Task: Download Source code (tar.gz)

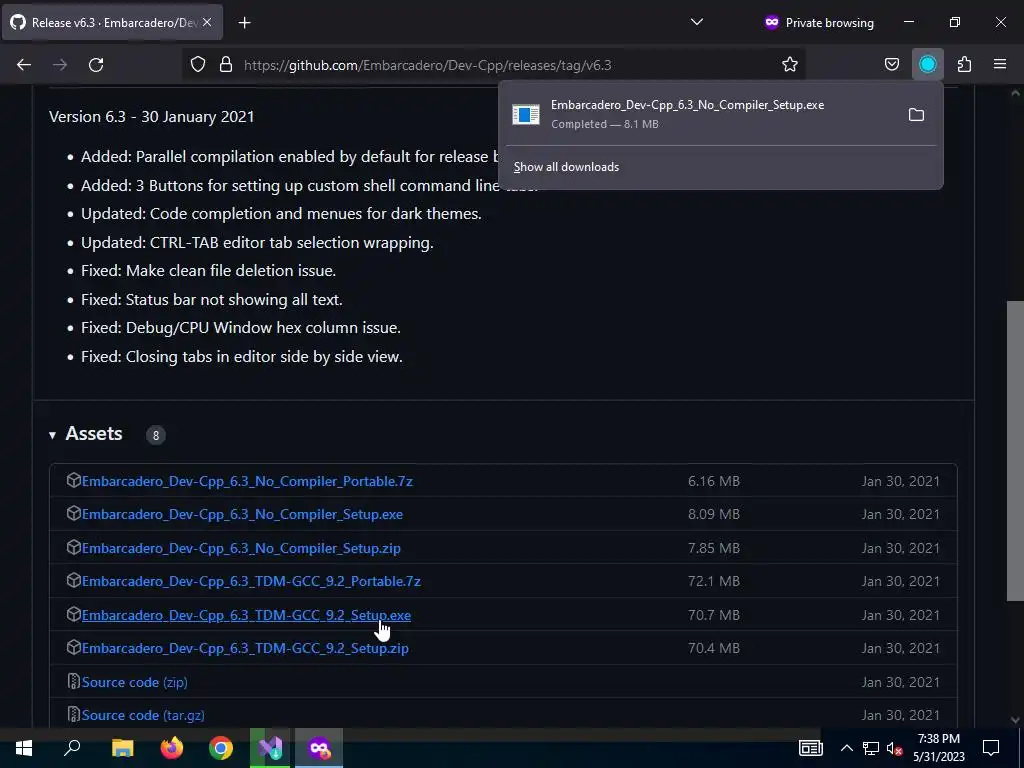Action: click(x=143, y=715)
